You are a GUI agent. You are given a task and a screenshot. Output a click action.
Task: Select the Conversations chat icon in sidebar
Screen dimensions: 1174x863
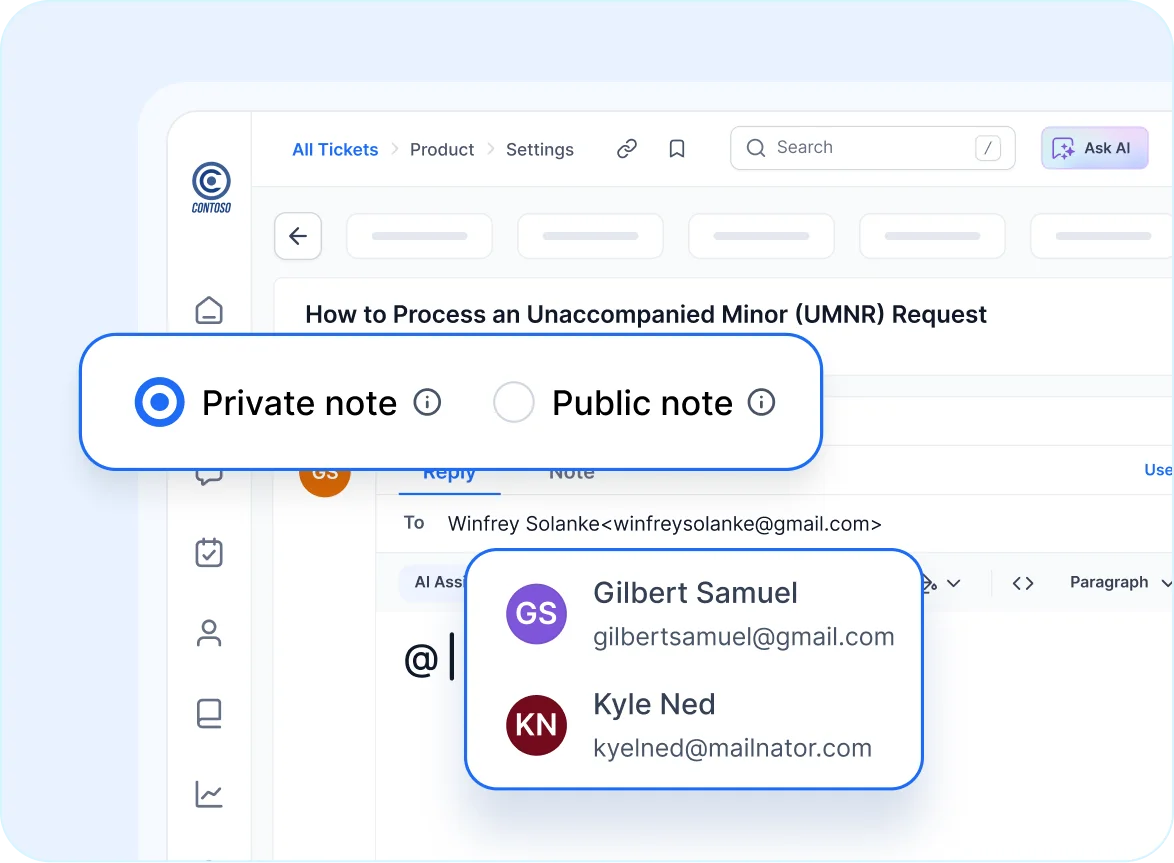[x=209, y=475]
